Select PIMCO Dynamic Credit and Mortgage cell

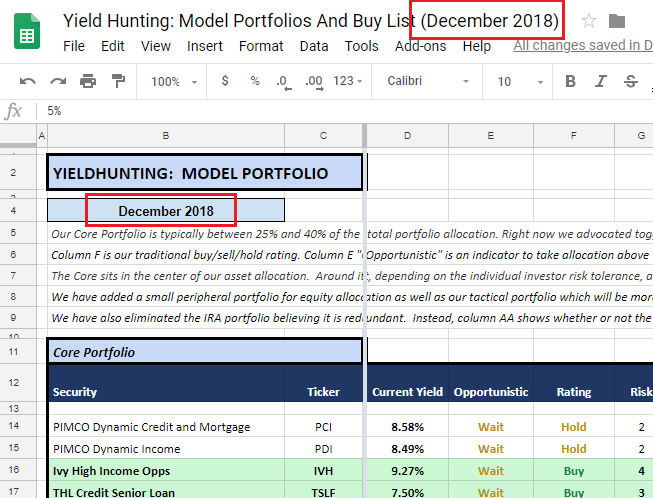(x=167, y=426)
